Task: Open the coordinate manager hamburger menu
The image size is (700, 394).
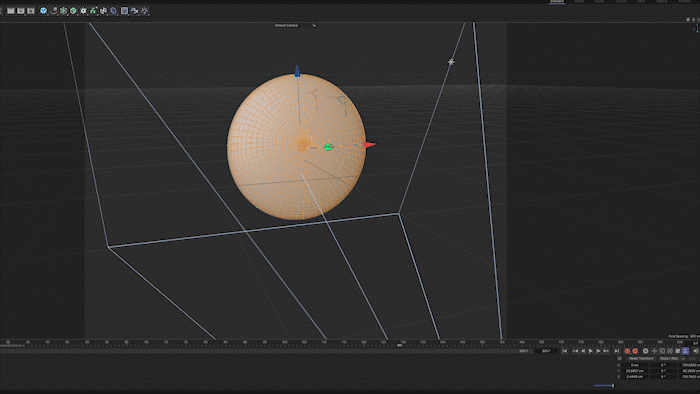Action: (x=620, y=358)
